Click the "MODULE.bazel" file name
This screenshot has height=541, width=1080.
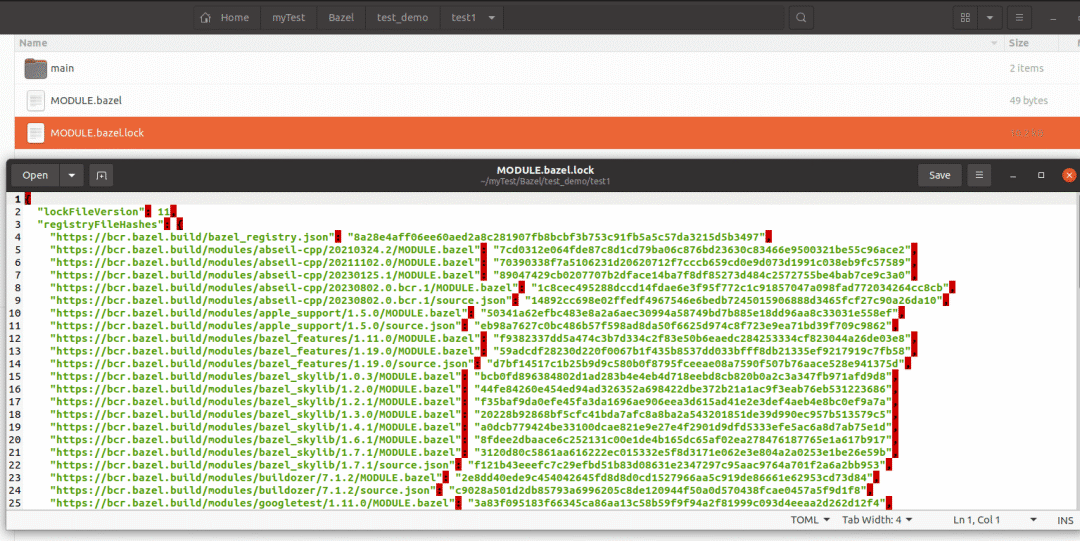pyautogui.click(x=86, y=101)
